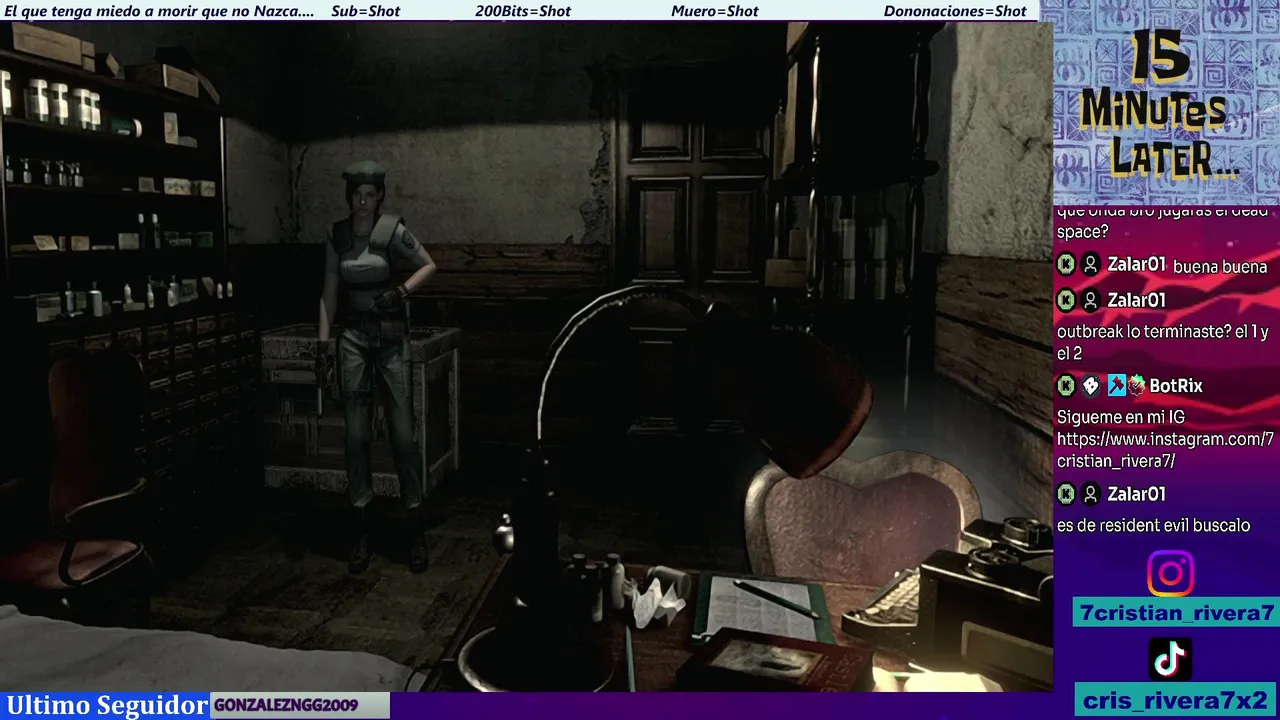Click the 'Sigueme en mi IG' message text
Screen dimensions: 1280x720
pyautogui.click(x=1121, y=417)
